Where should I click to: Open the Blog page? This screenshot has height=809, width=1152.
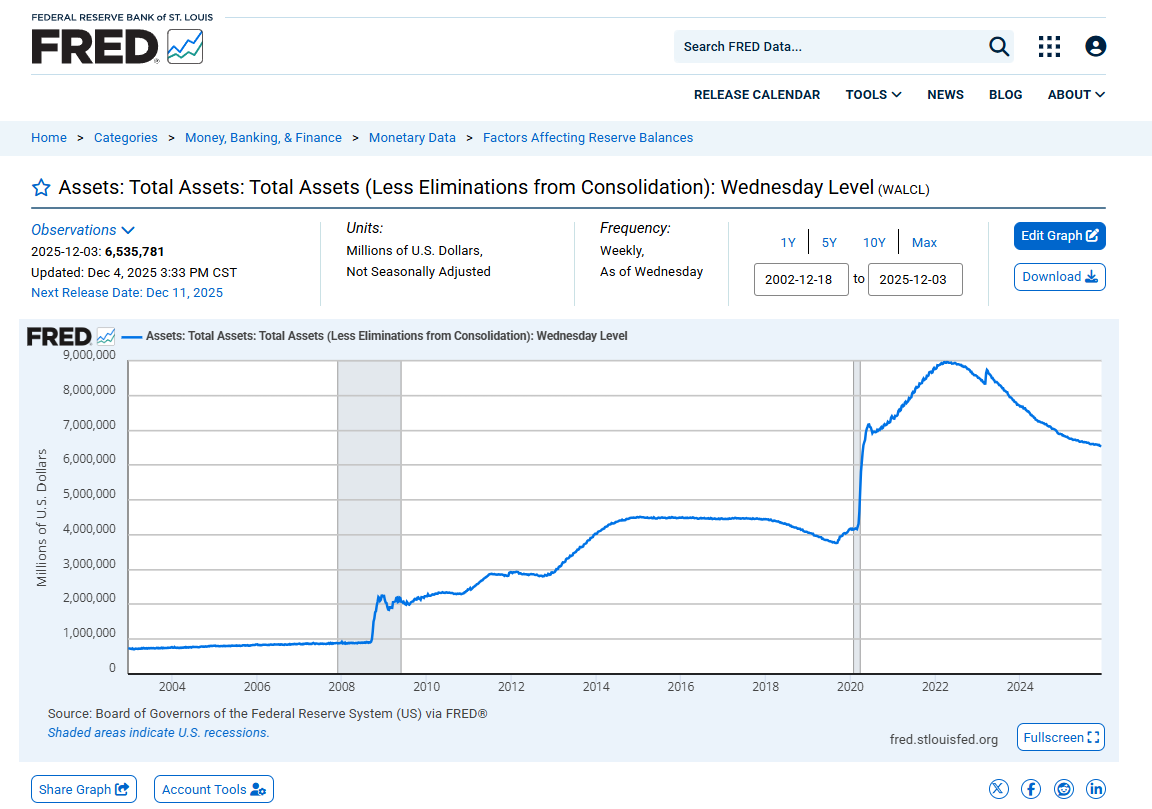1005,95
